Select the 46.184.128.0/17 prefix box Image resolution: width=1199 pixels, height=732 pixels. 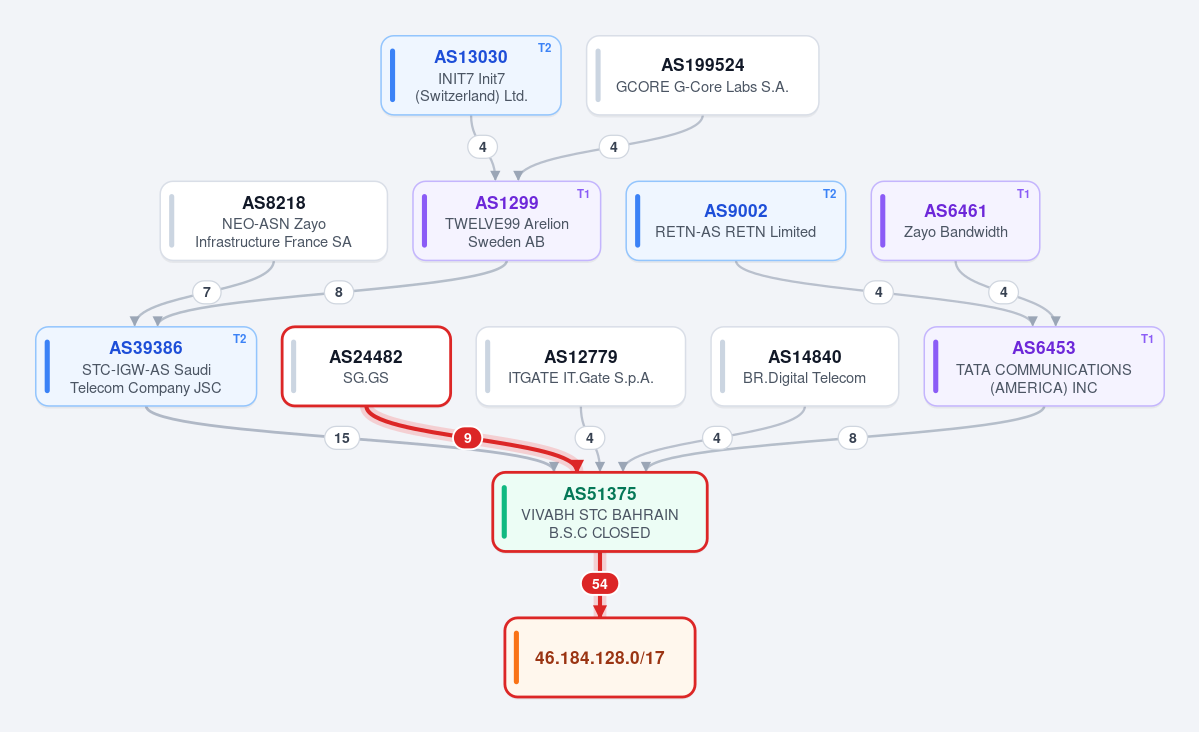(600, 658)
